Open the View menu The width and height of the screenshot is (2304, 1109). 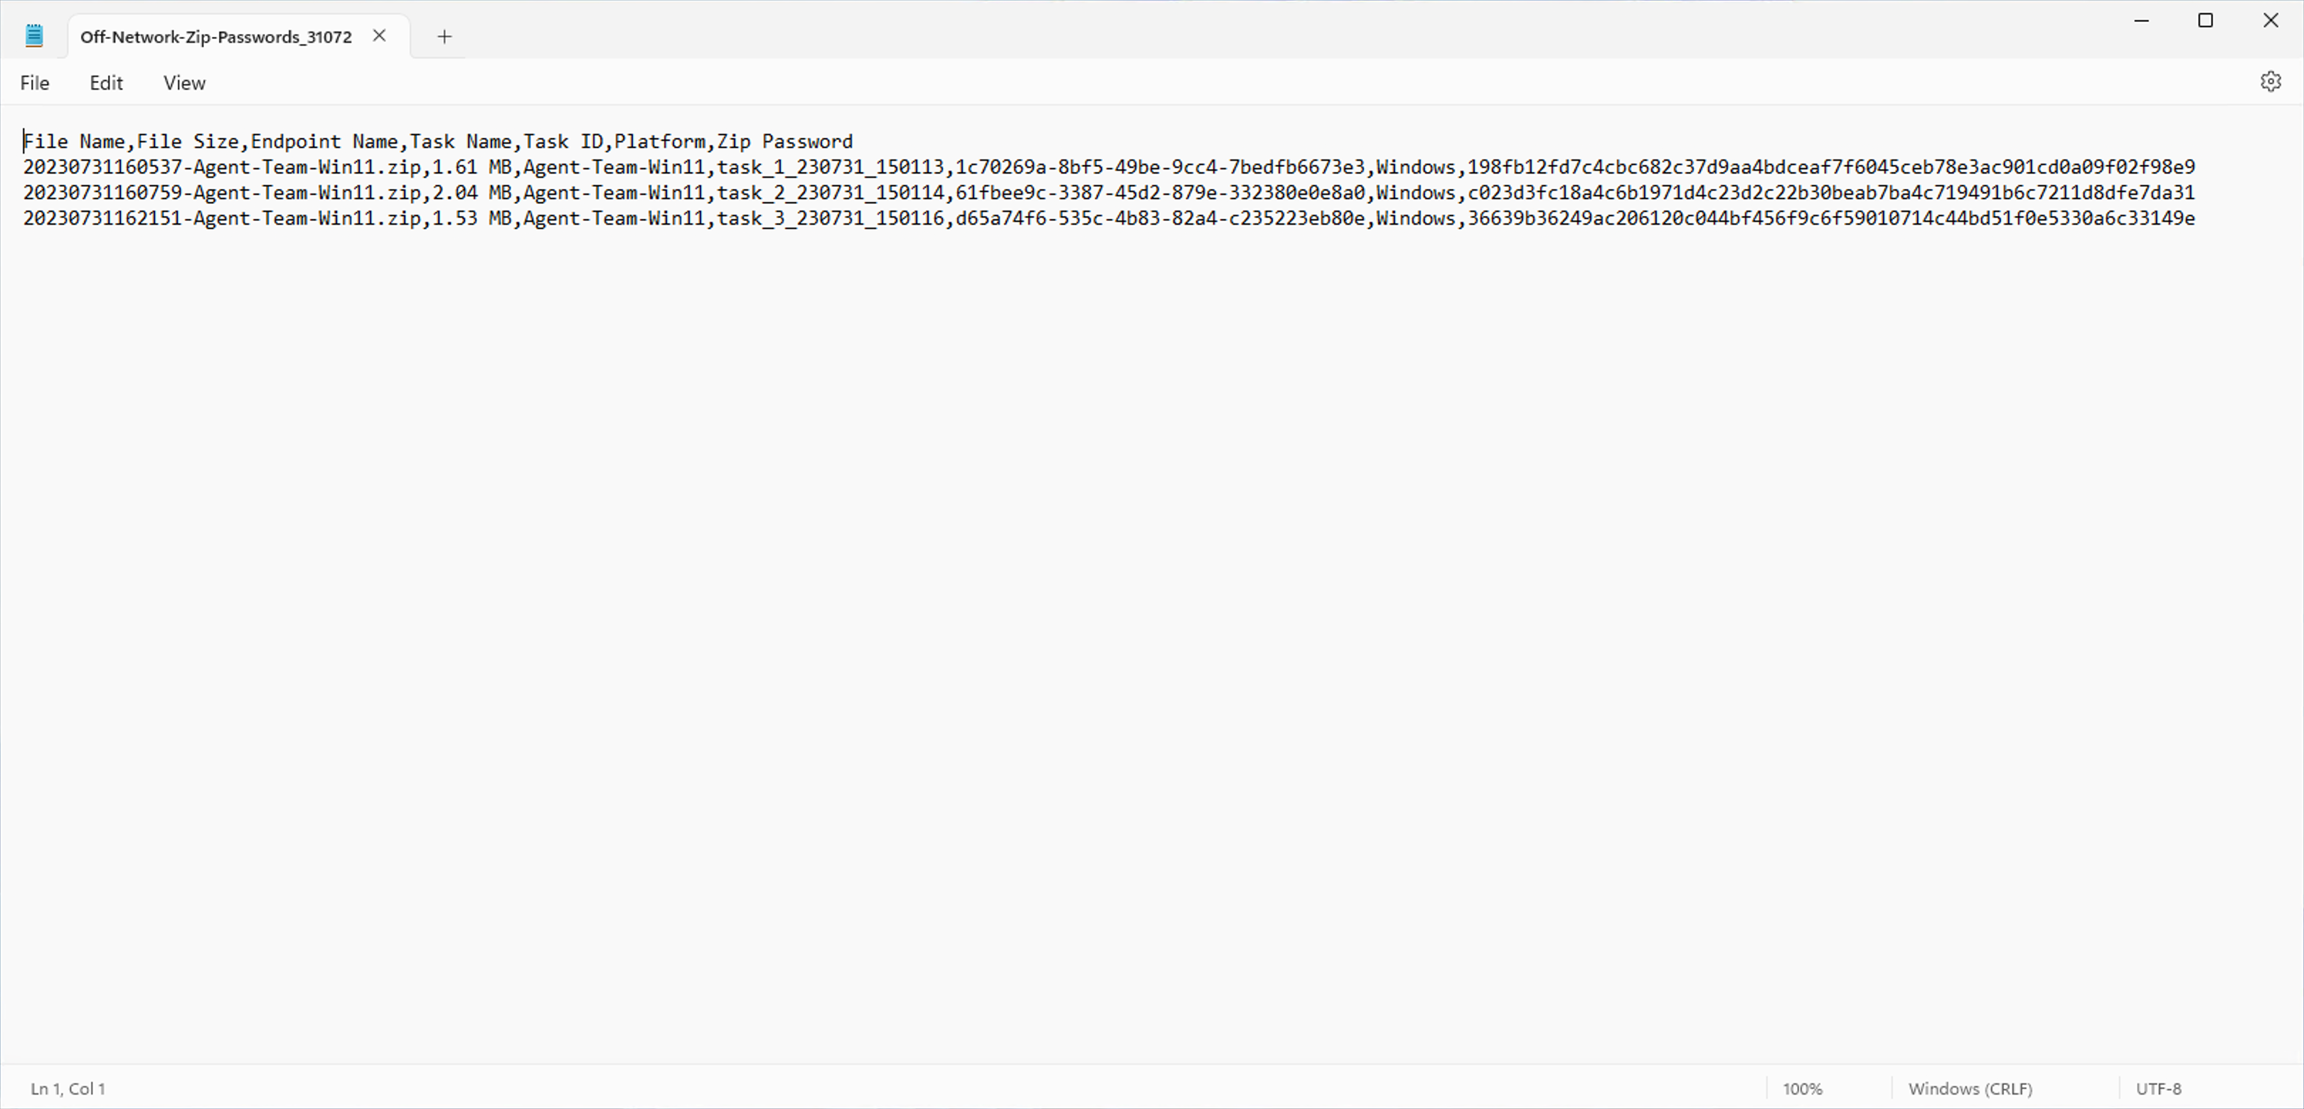(184, 83)
